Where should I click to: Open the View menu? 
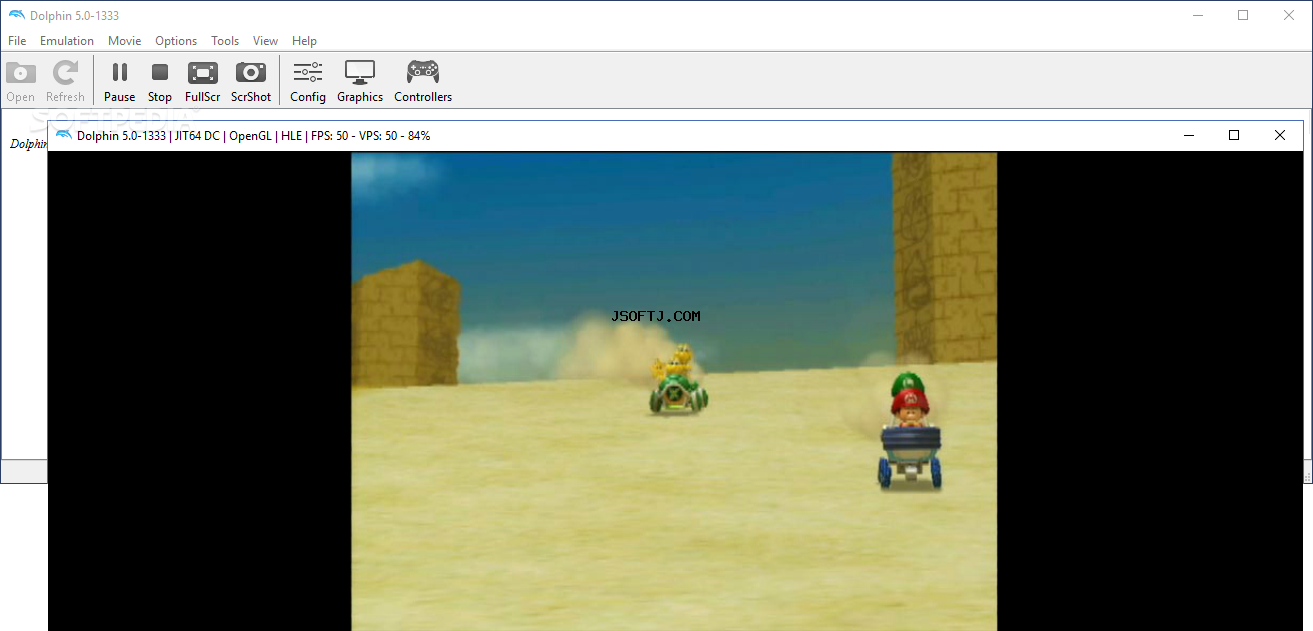point(265,41)
